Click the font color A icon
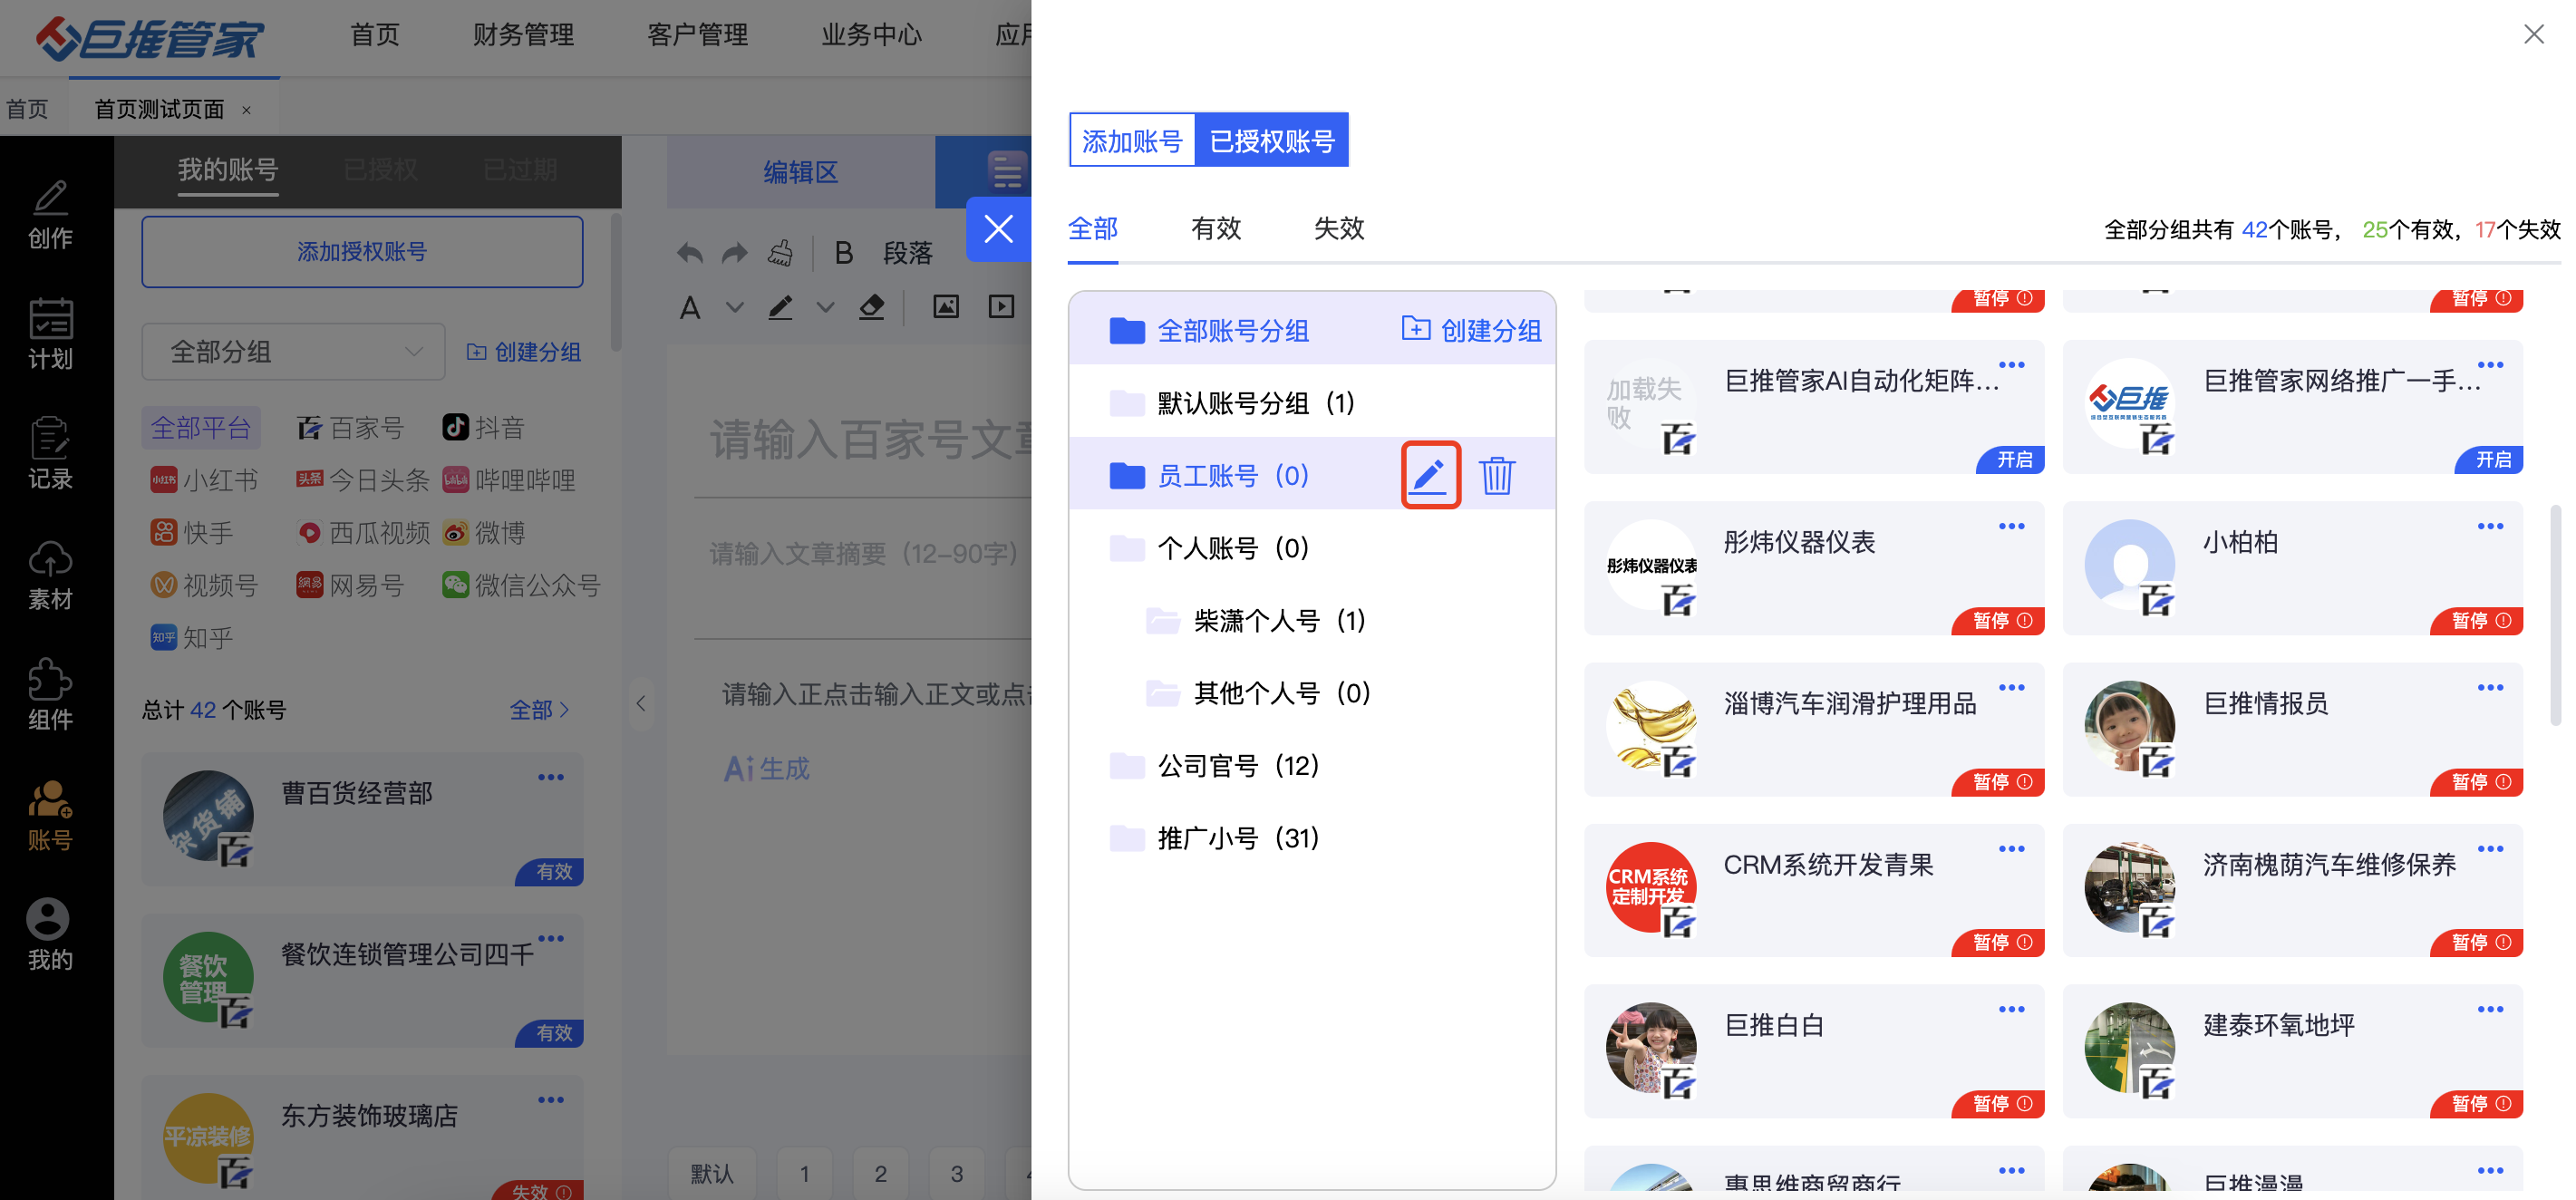The image size is (2576, 1200). point(690,307)
